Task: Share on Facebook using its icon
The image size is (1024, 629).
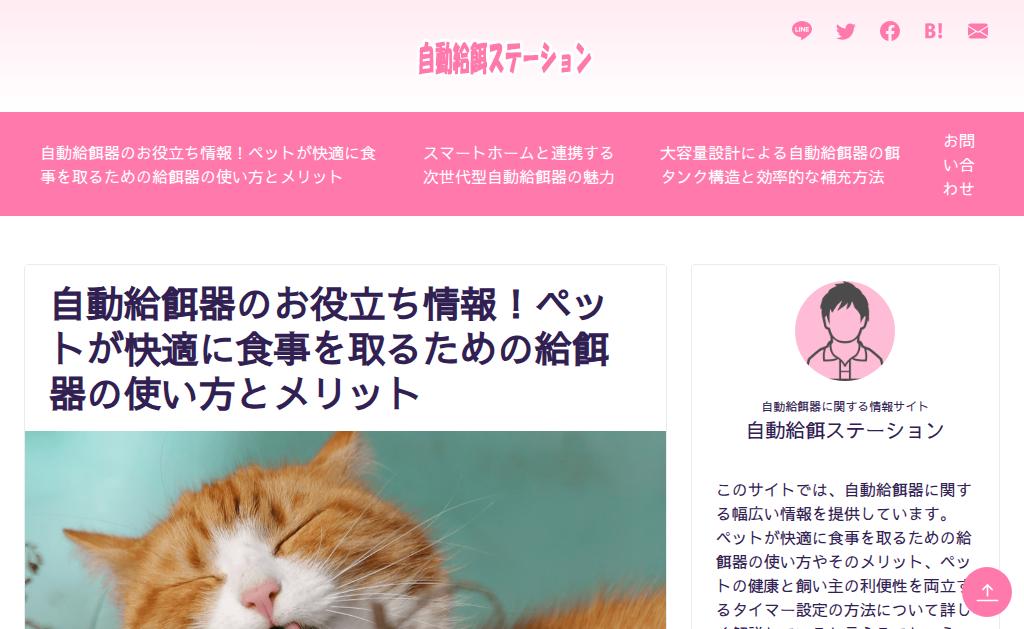Action: [889, 31]
